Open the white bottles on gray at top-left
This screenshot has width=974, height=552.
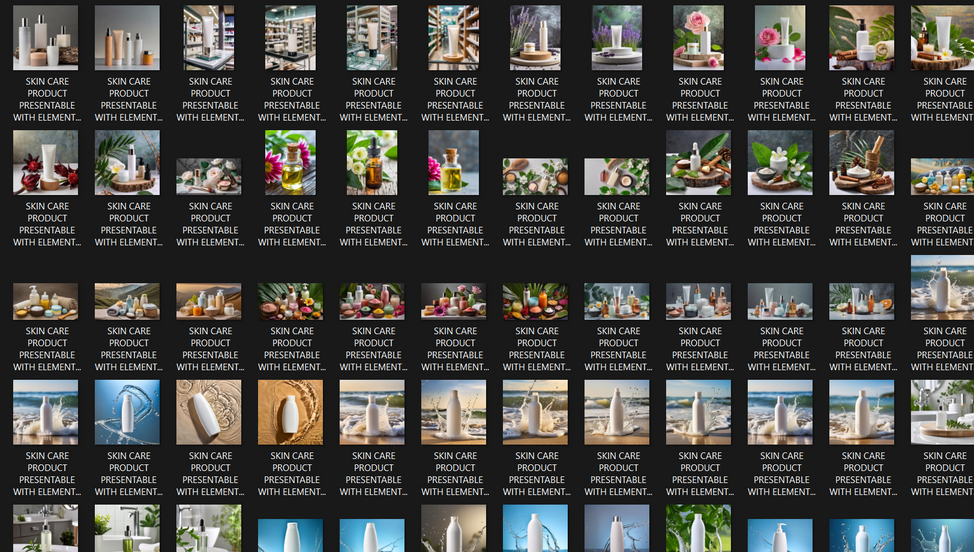point(46,38)
